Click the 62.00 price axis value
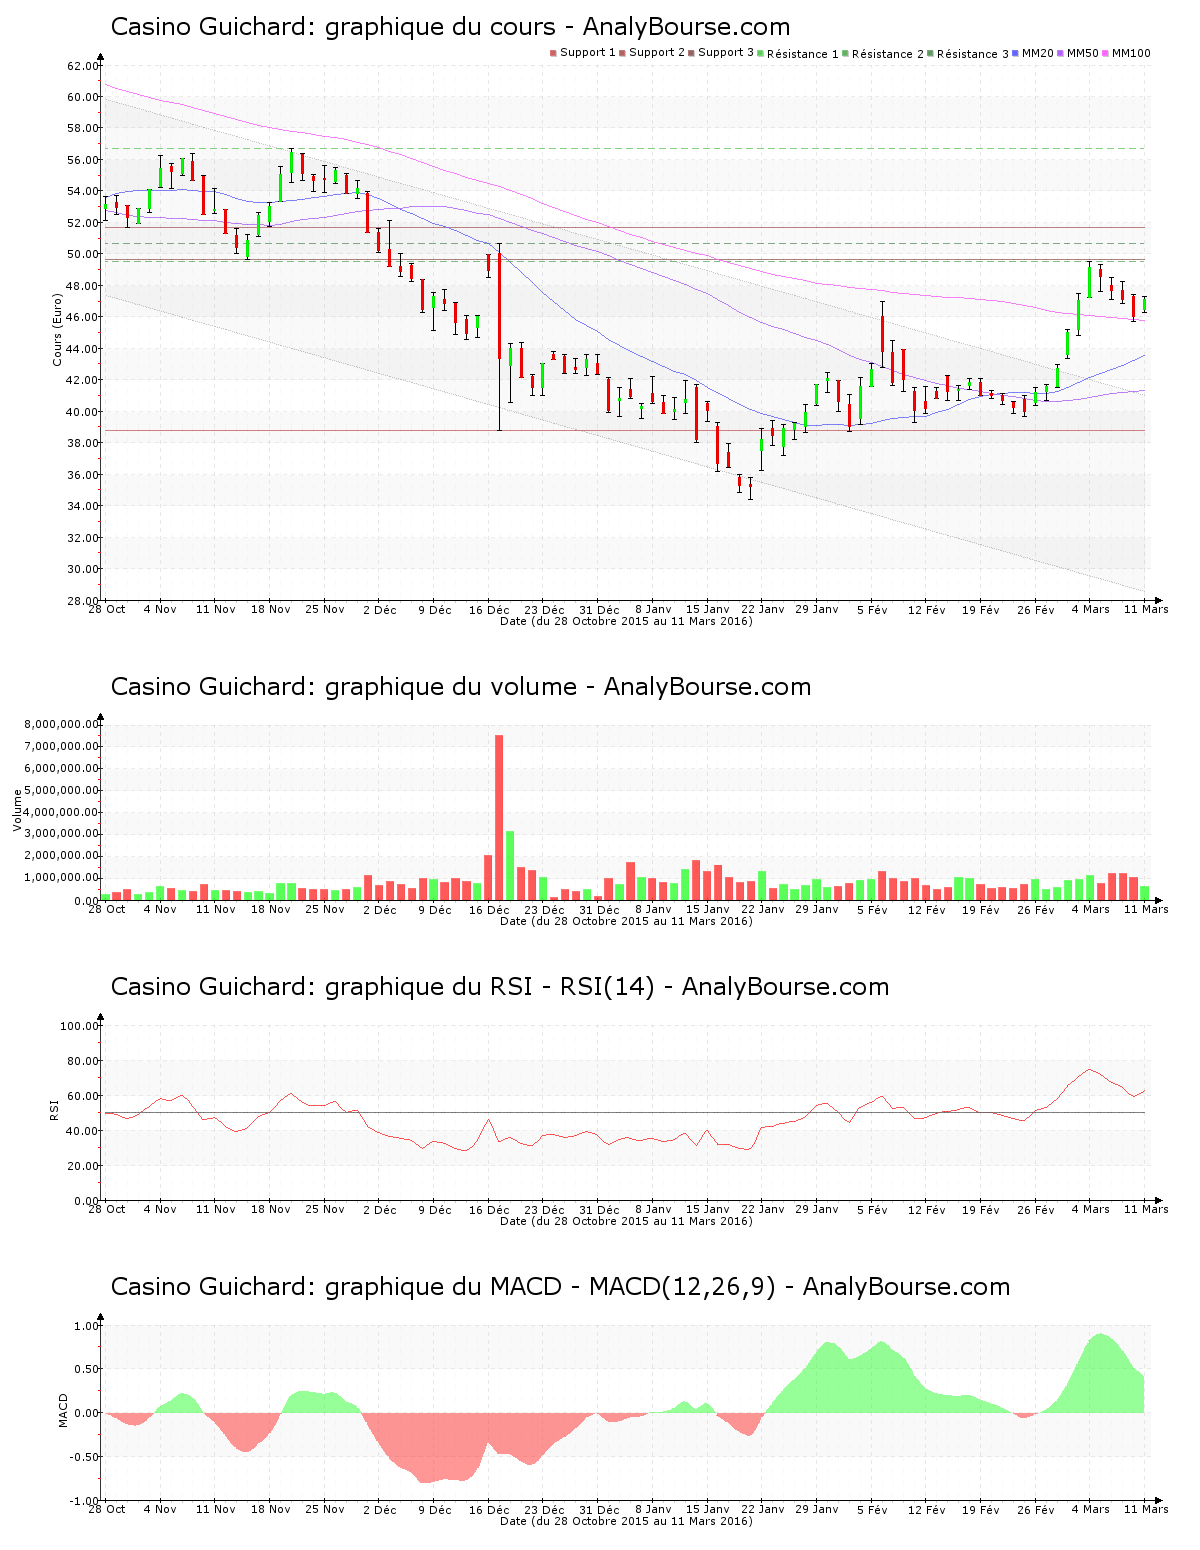The image size is (1200, 1550). 83,66
